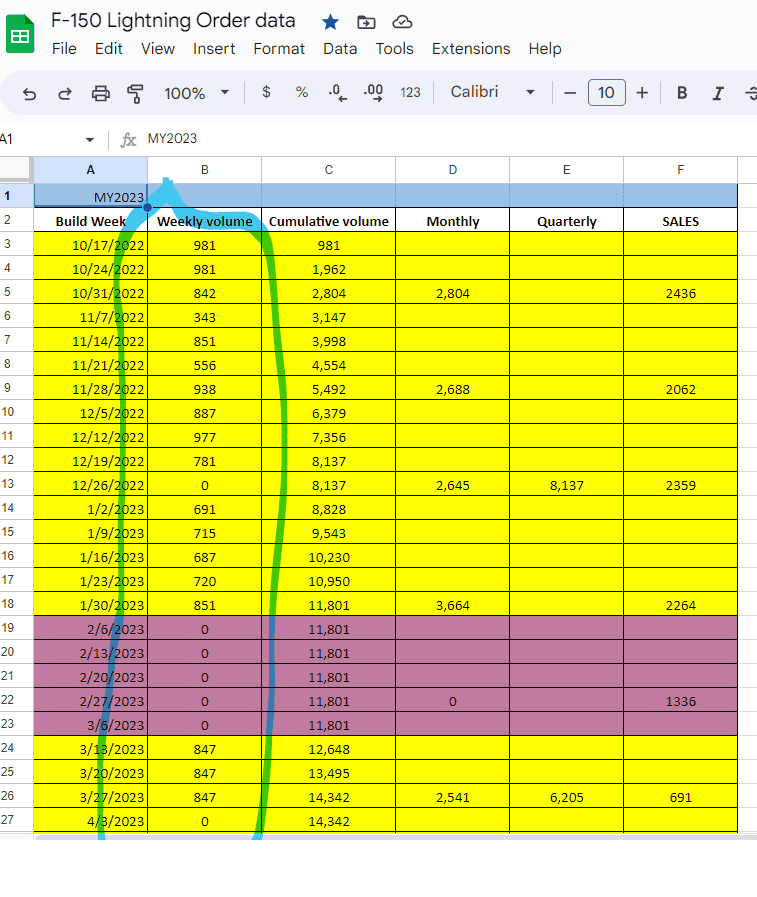Toggle italic formatting
Image resolution: width=757 pixels, height=897 pixels.
718,93
